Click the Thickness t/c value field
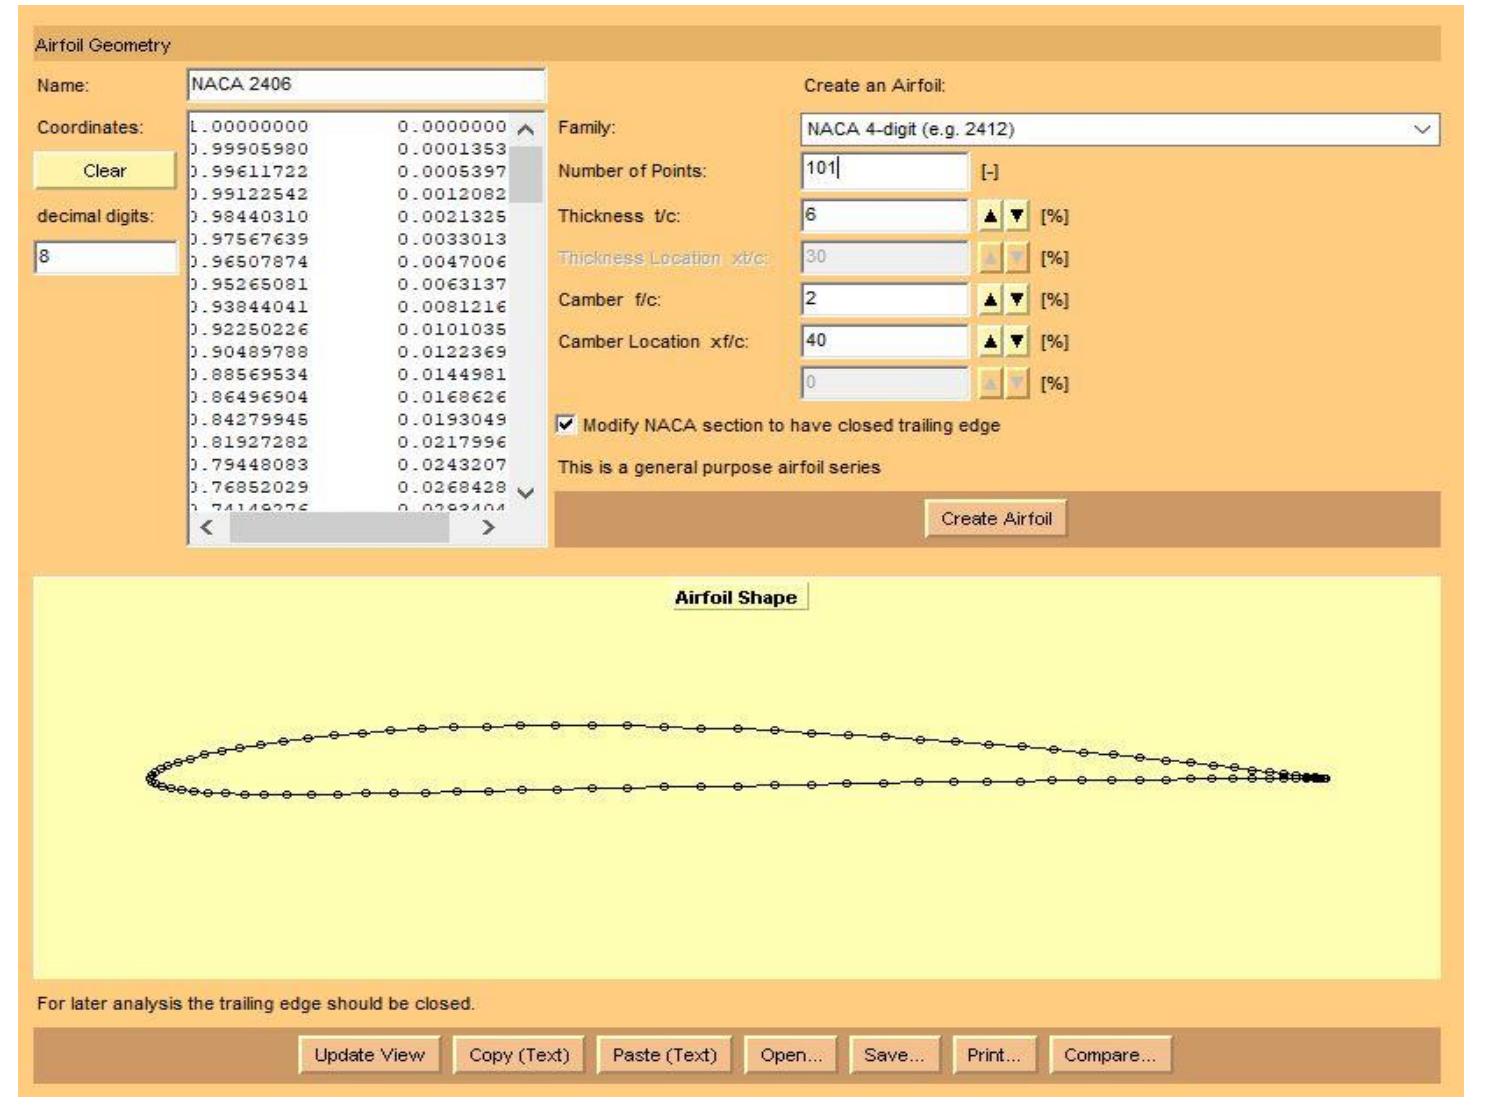Screen dimensions: 1486x1116 pos(885,215)
